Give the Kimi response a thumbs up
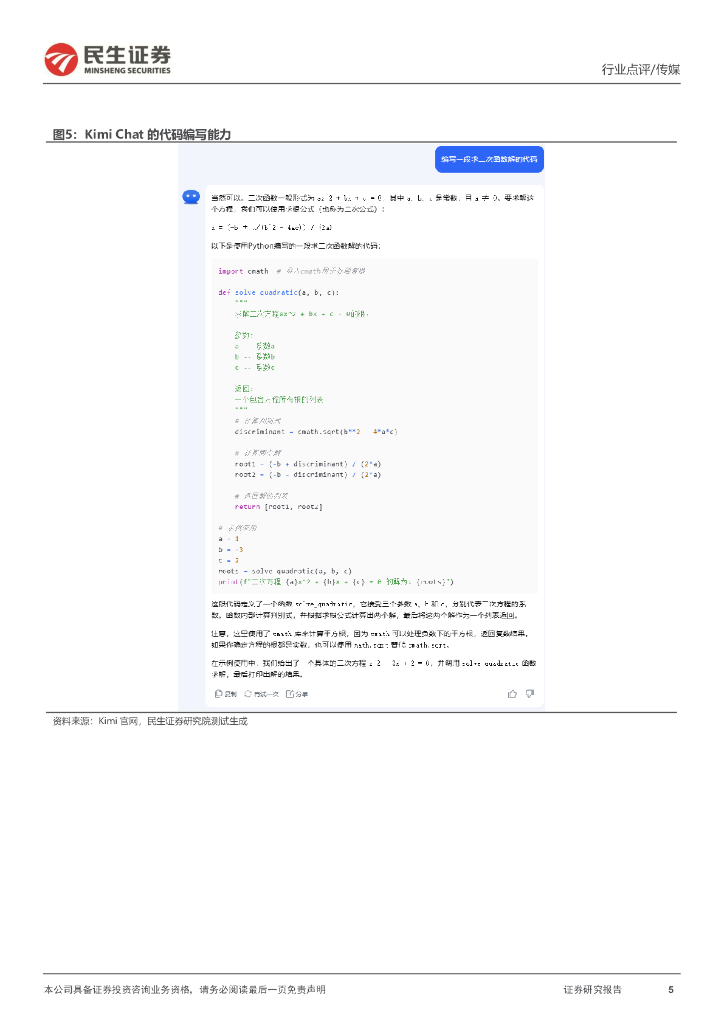The height and width of the screenshot is (1024, 724). [513, 693]
